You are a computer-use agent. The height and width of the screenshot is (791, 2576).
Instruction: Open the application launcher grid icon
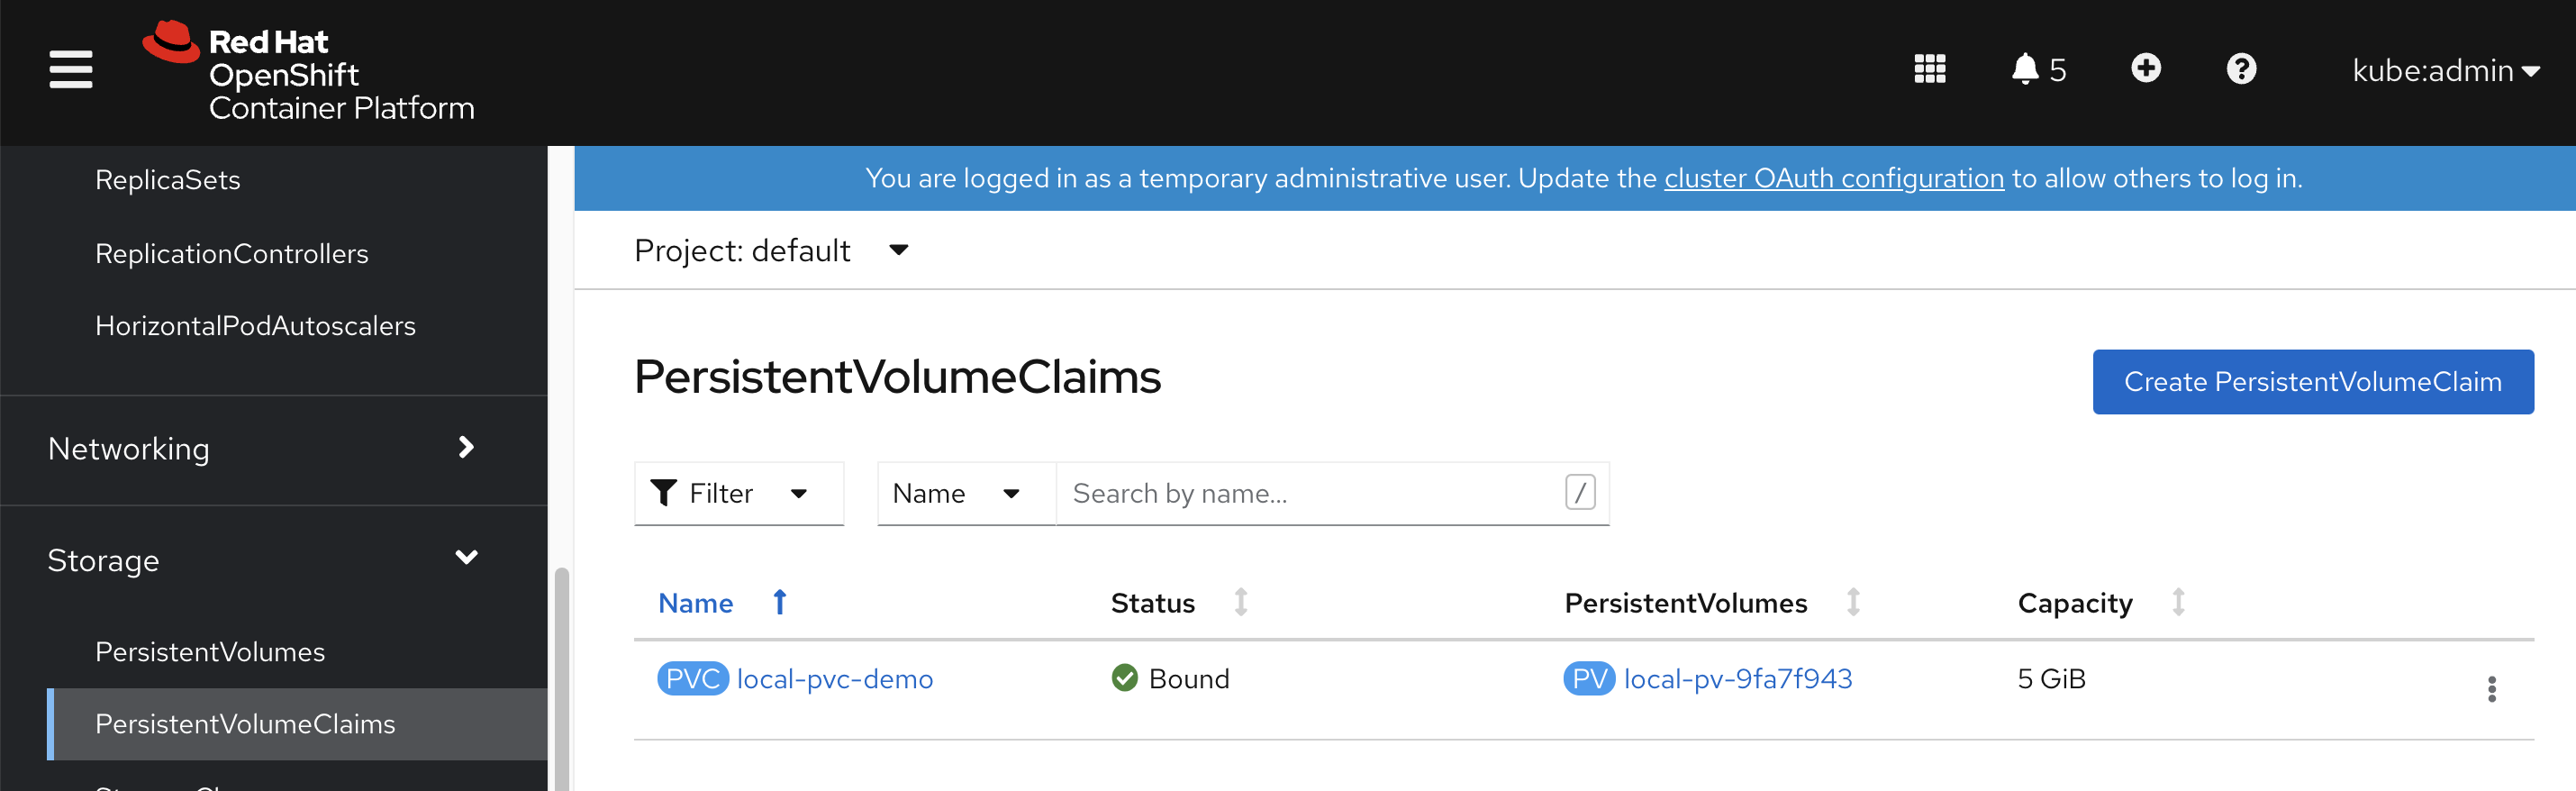tap(1929, 69)
